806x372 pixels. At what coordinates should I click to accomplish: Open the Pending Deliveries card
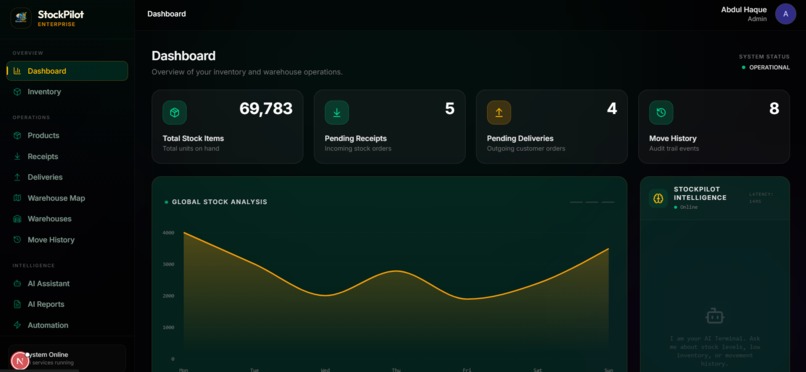point(552,127)
